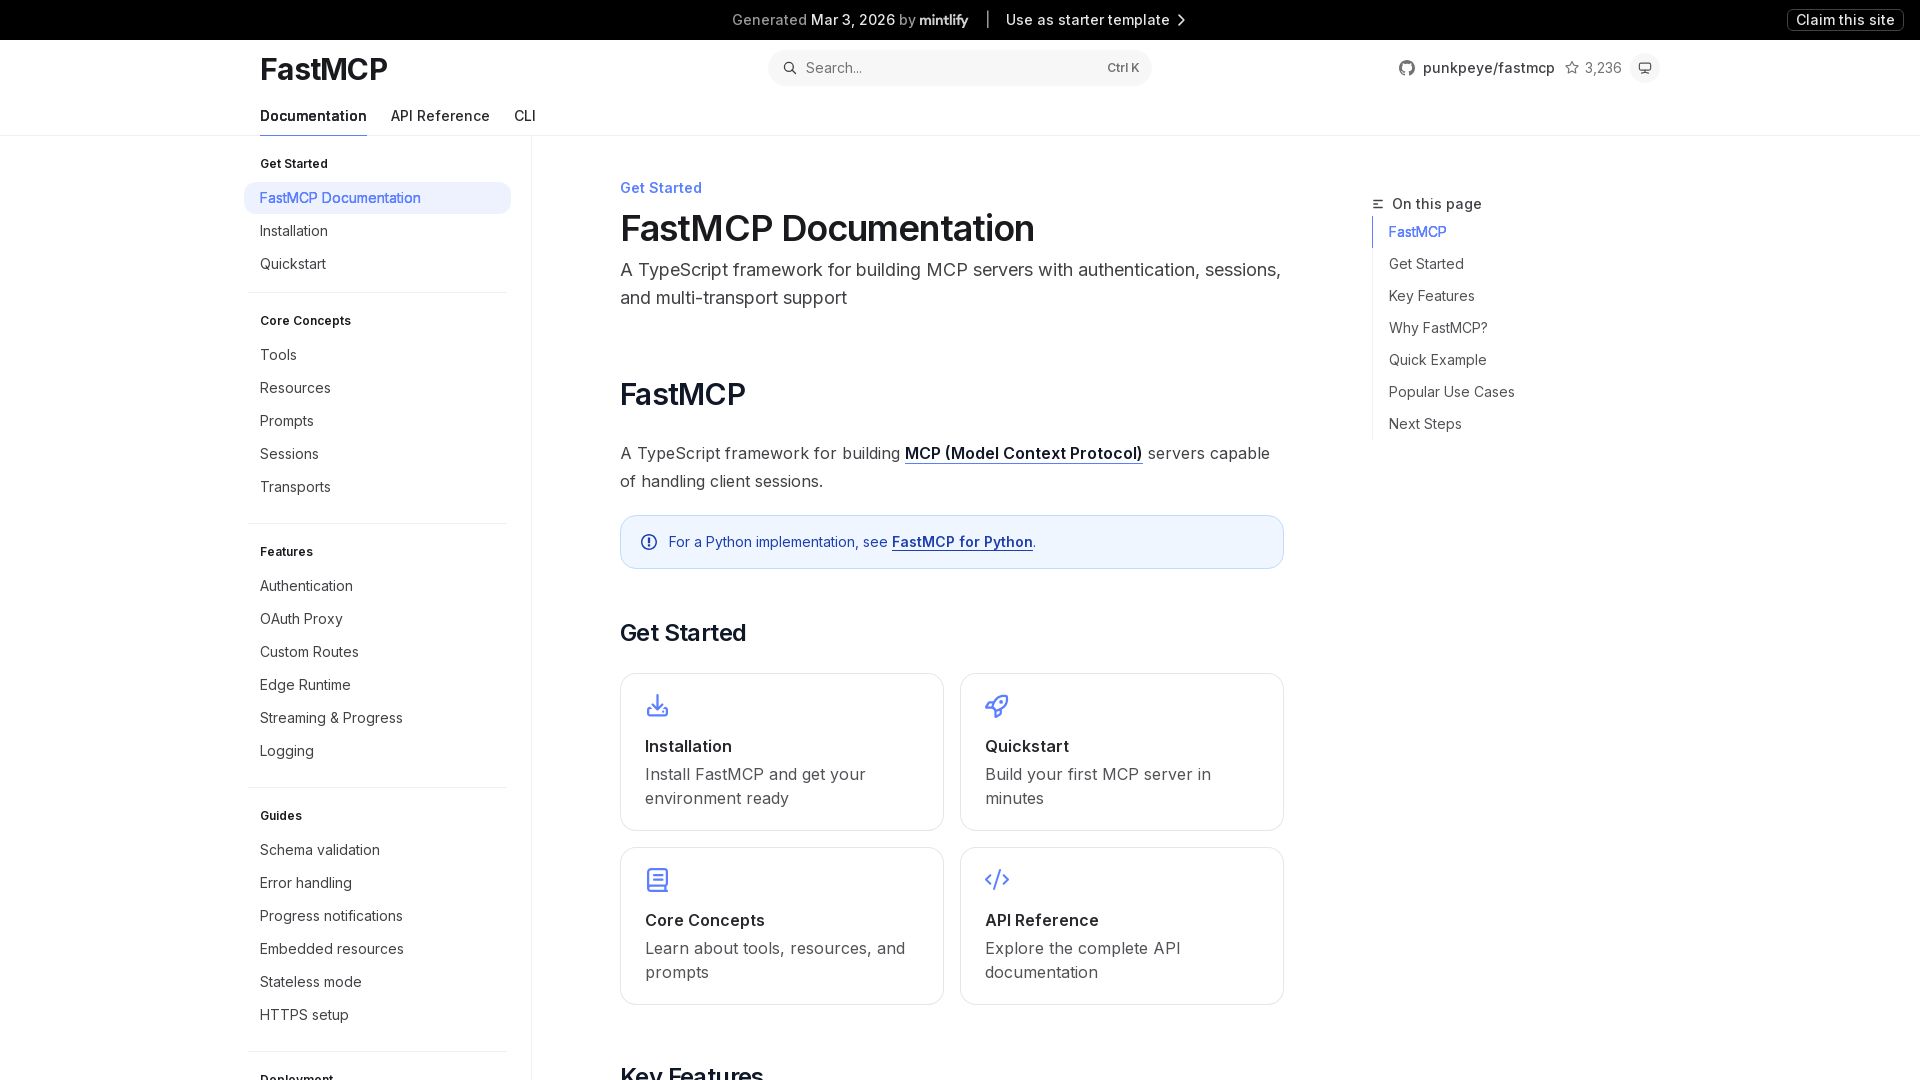The image size is (1920, 1080).
Task: Click the Core Concepts book icon
Action: point(657,880)
